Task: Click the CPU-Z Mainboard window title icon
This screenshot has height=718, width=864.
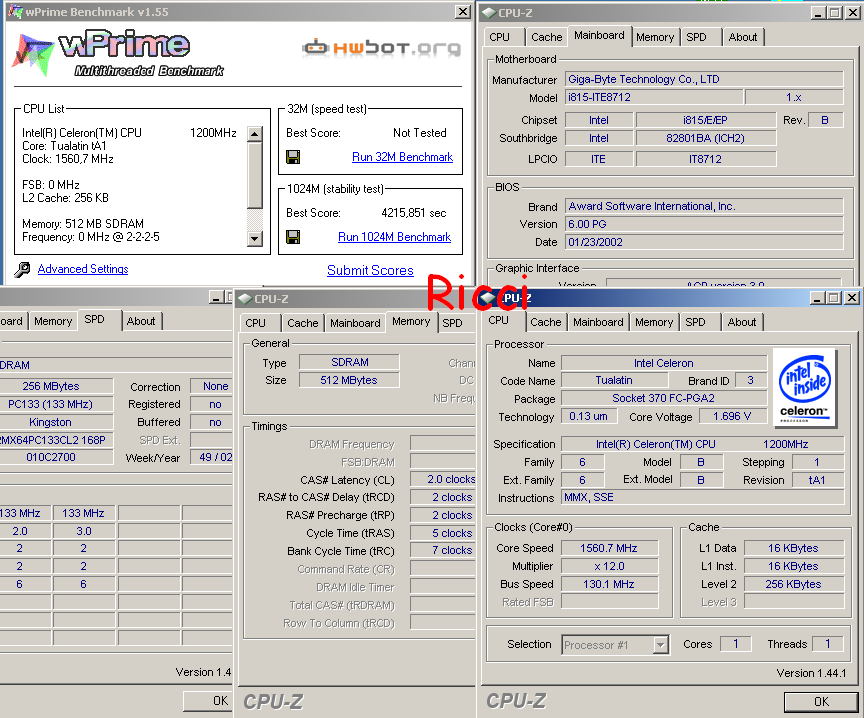Action: (x=488, y=13)
